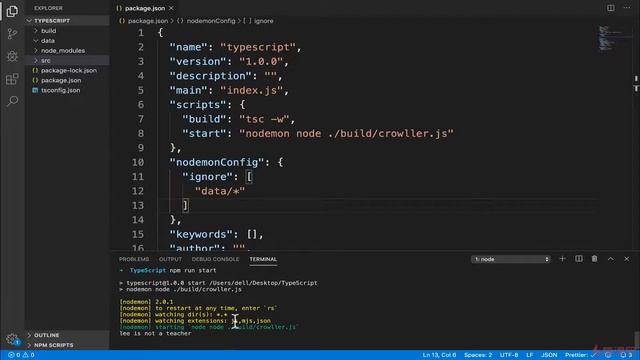Expand the NPM Scripts section
The width and height of the screenshot is (640, 360).
click(67, 345)
